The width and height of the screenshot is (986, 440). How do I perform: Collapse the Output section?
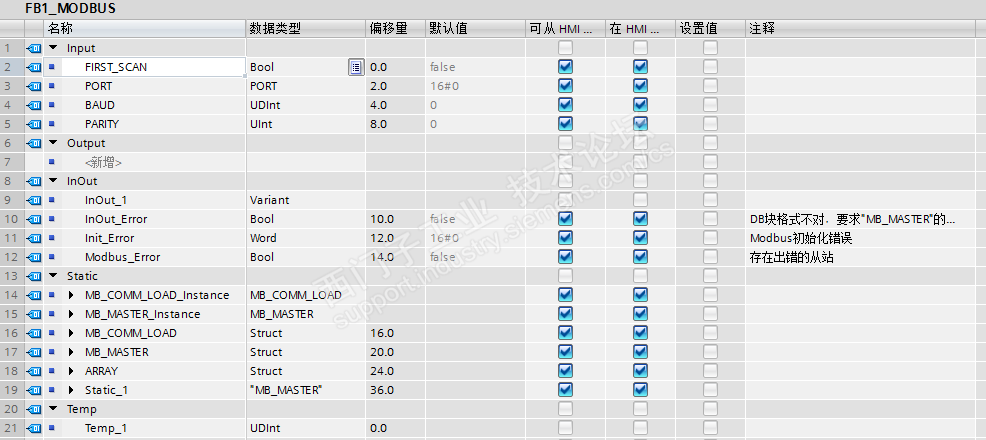53,143
